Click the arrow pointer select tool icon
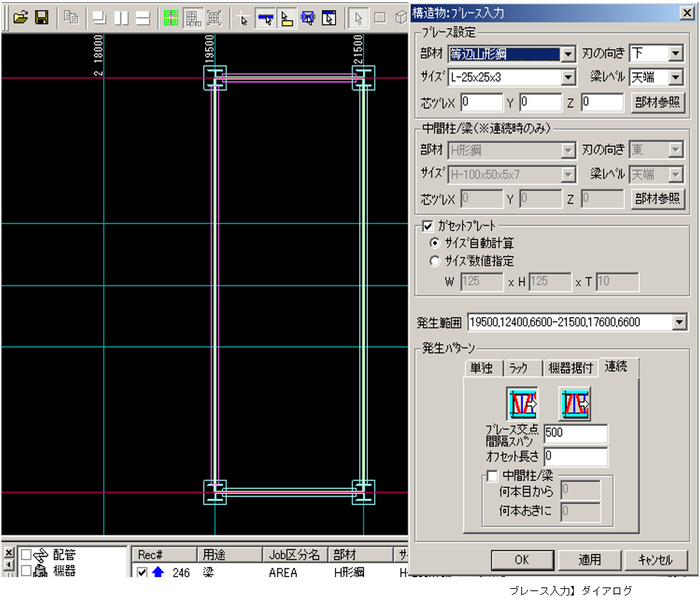700x600 pixels. pos(243,18)
